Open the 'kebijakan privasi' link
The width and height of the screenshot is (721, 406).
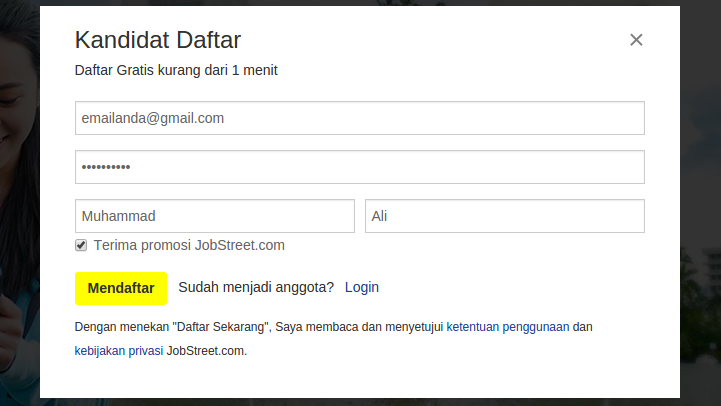(119, 351)
